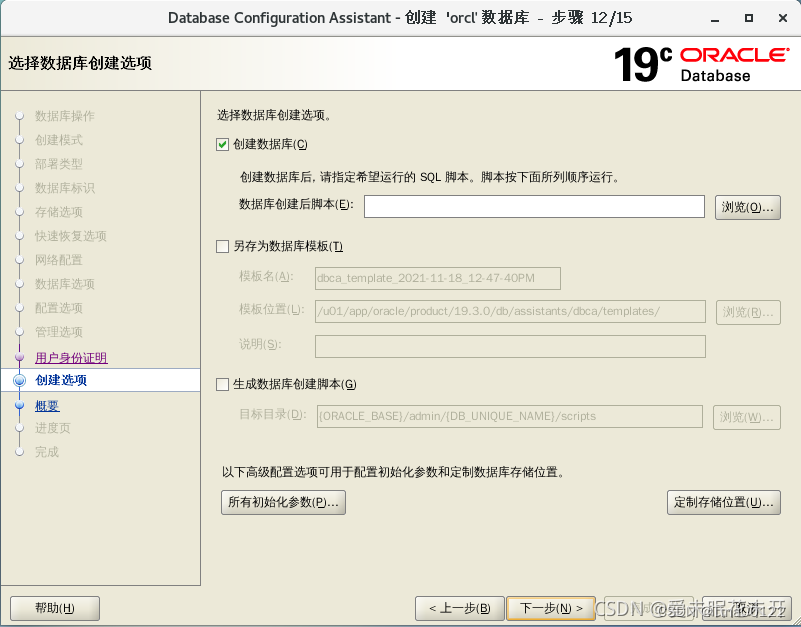The width and height of the screenshot is (801, 627).
Task: Proceed with 下一步(N) button
Action: (x=551, y=608)
